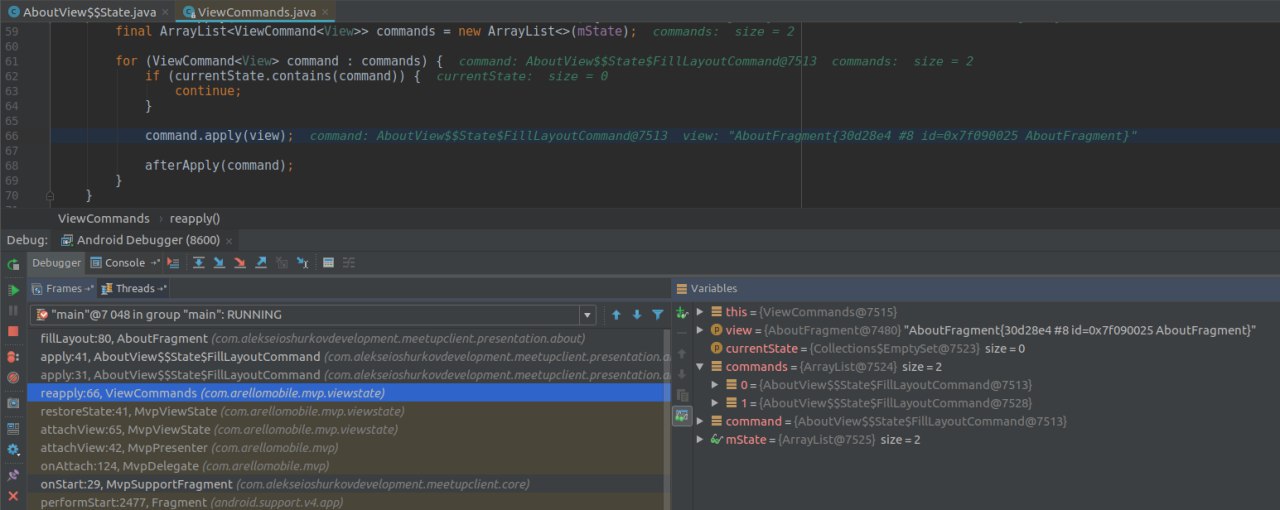The width and height of the screenshot is (1280, 510).
Task: Expand element 0 of commands
Action: 715,385
